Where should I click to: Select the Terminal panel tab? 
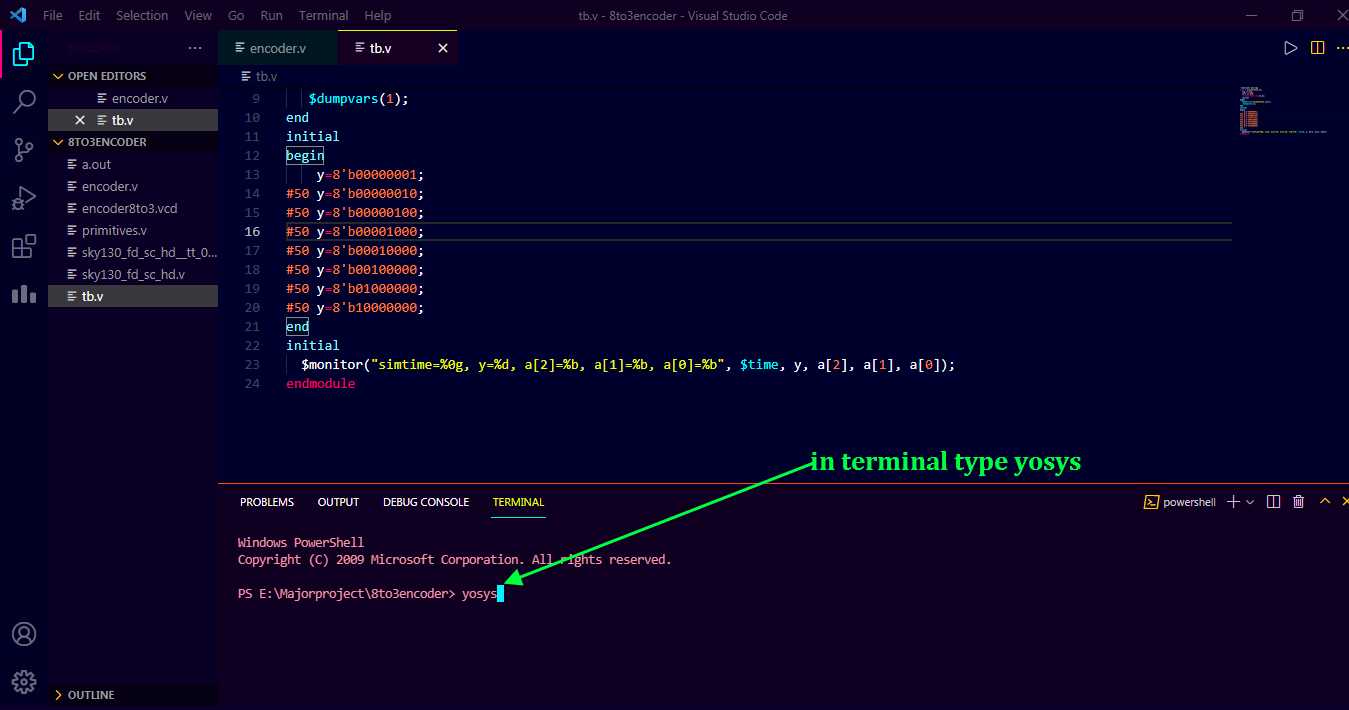click(518, 502)
